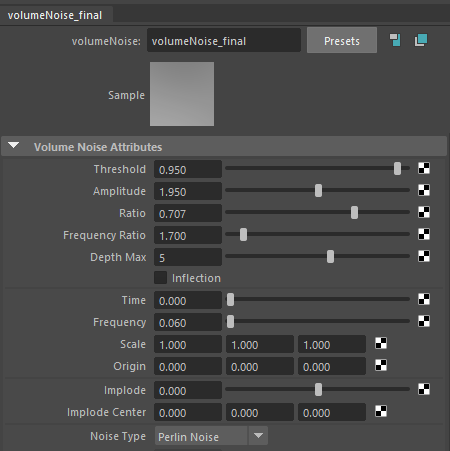
Task: Click checker icon beside Implode Center
Action: 381,411
